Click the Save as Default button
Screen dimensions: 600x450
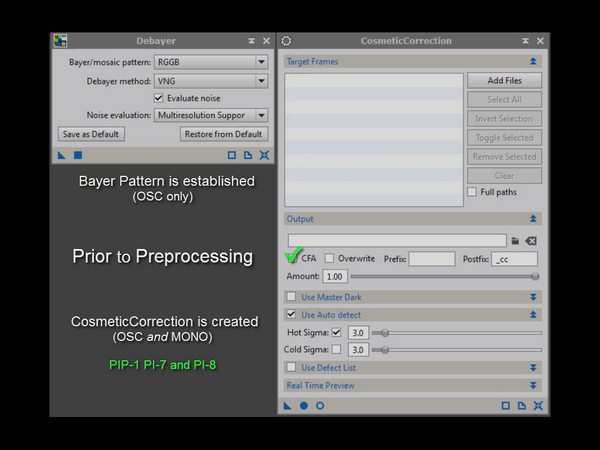point(91,134)
